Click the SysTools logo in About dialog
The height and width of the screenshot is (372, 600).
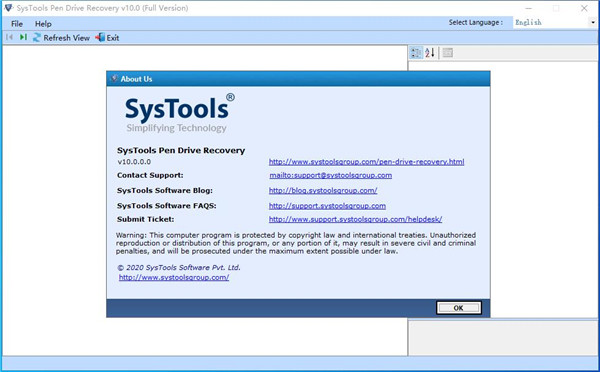tap(179, 113)
